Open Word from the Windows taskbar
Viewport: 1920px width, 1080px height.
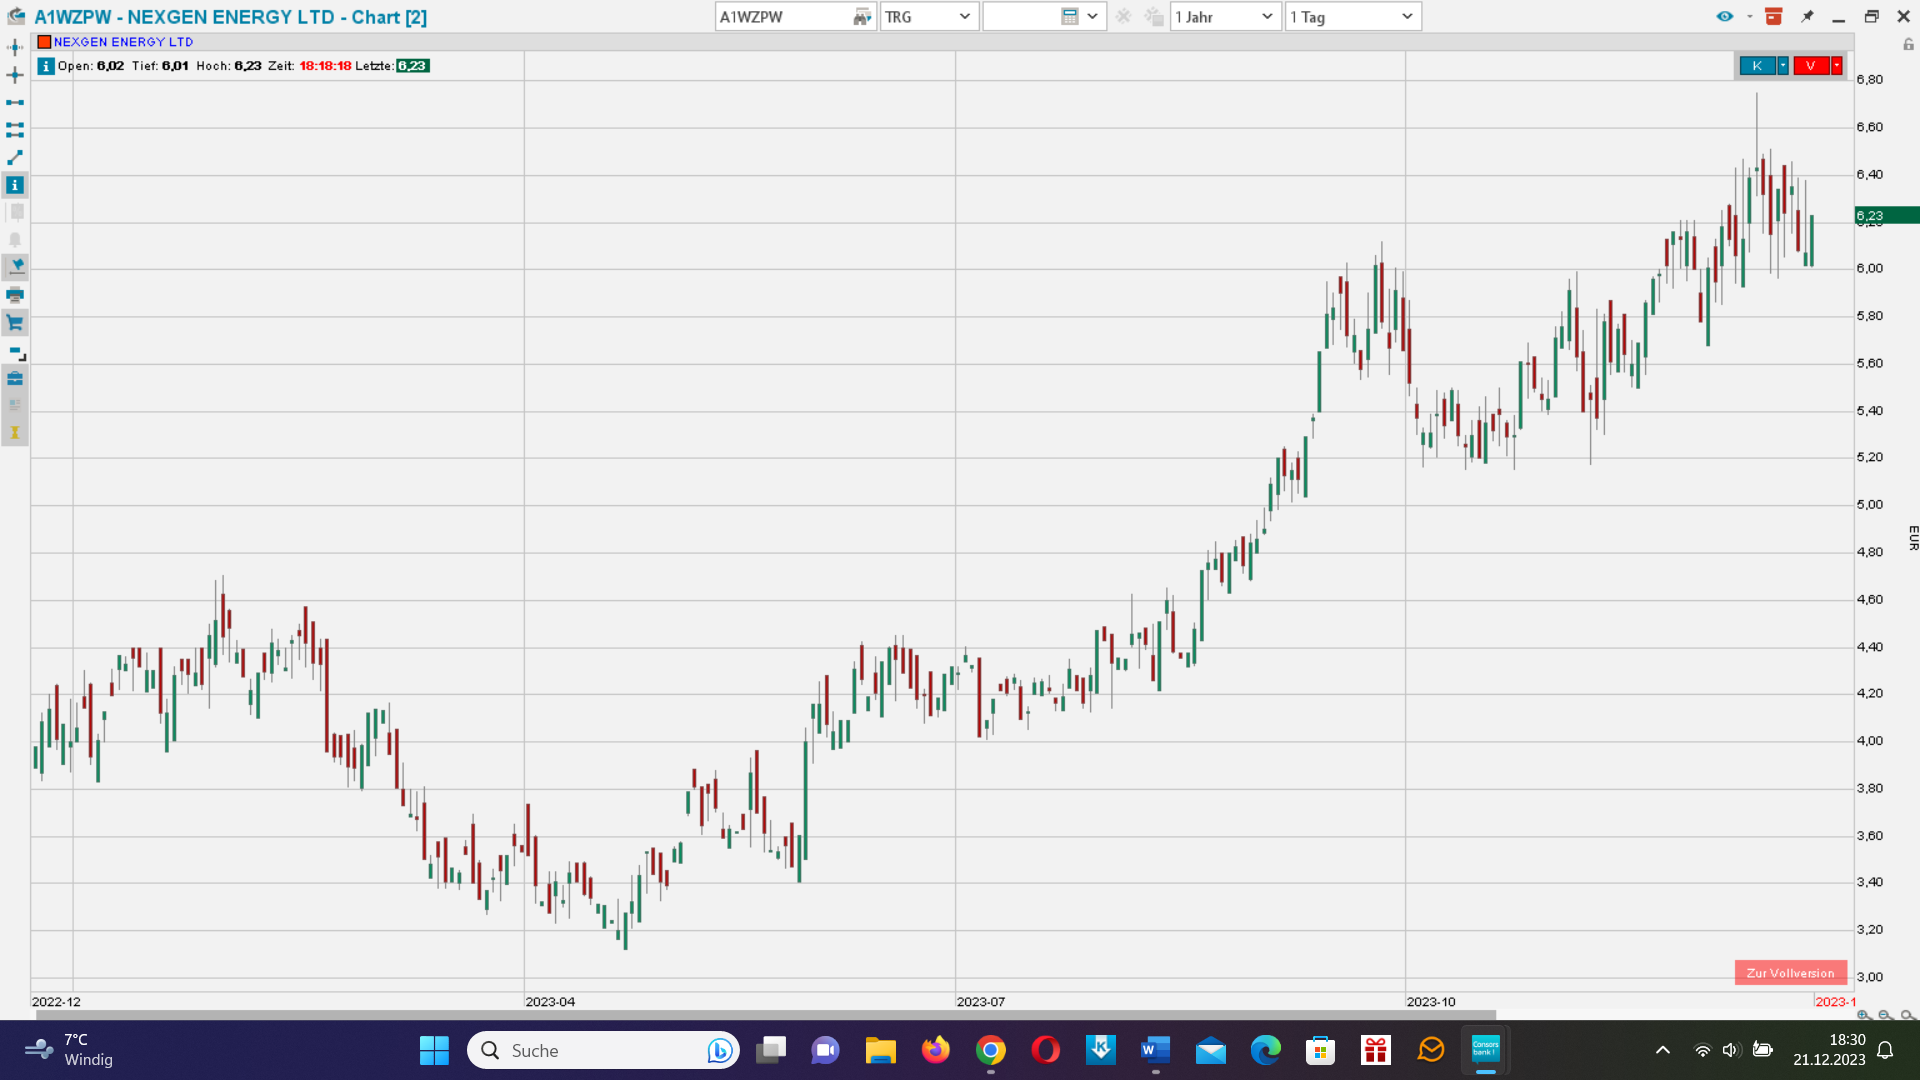coord(1155,1050)
